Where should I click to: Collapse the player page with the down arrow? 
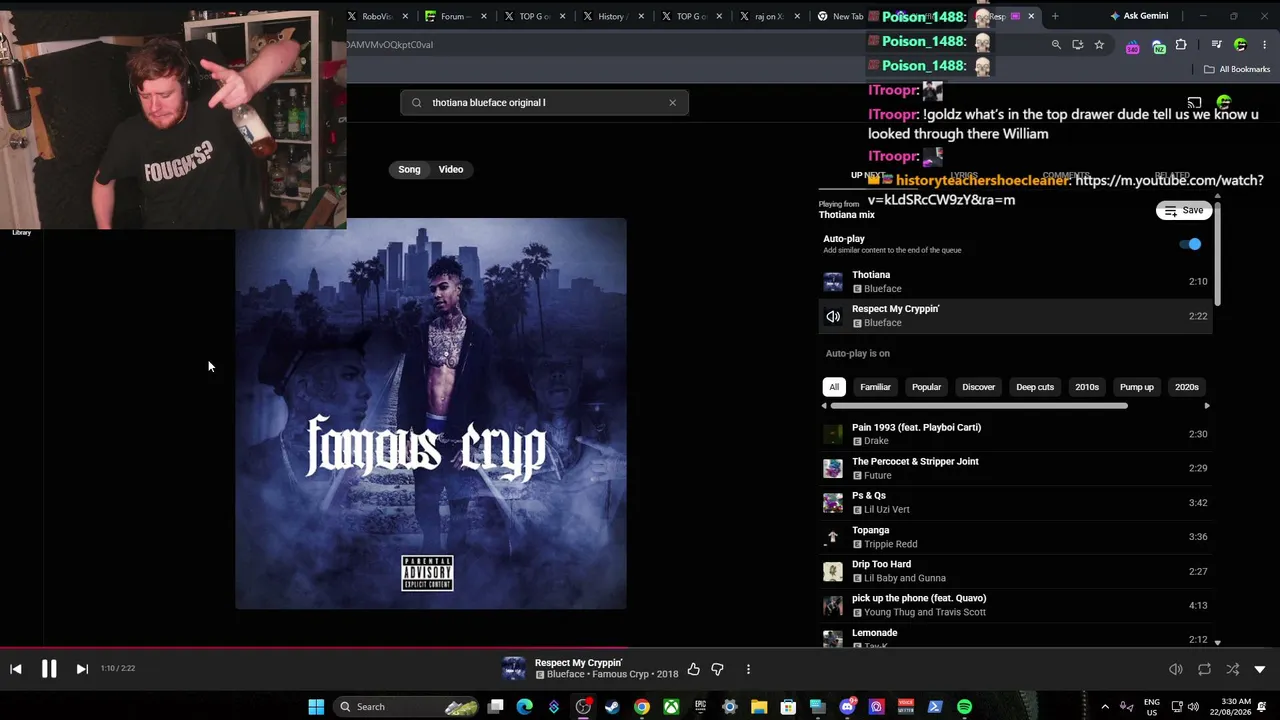click(x=1260, y=669)
